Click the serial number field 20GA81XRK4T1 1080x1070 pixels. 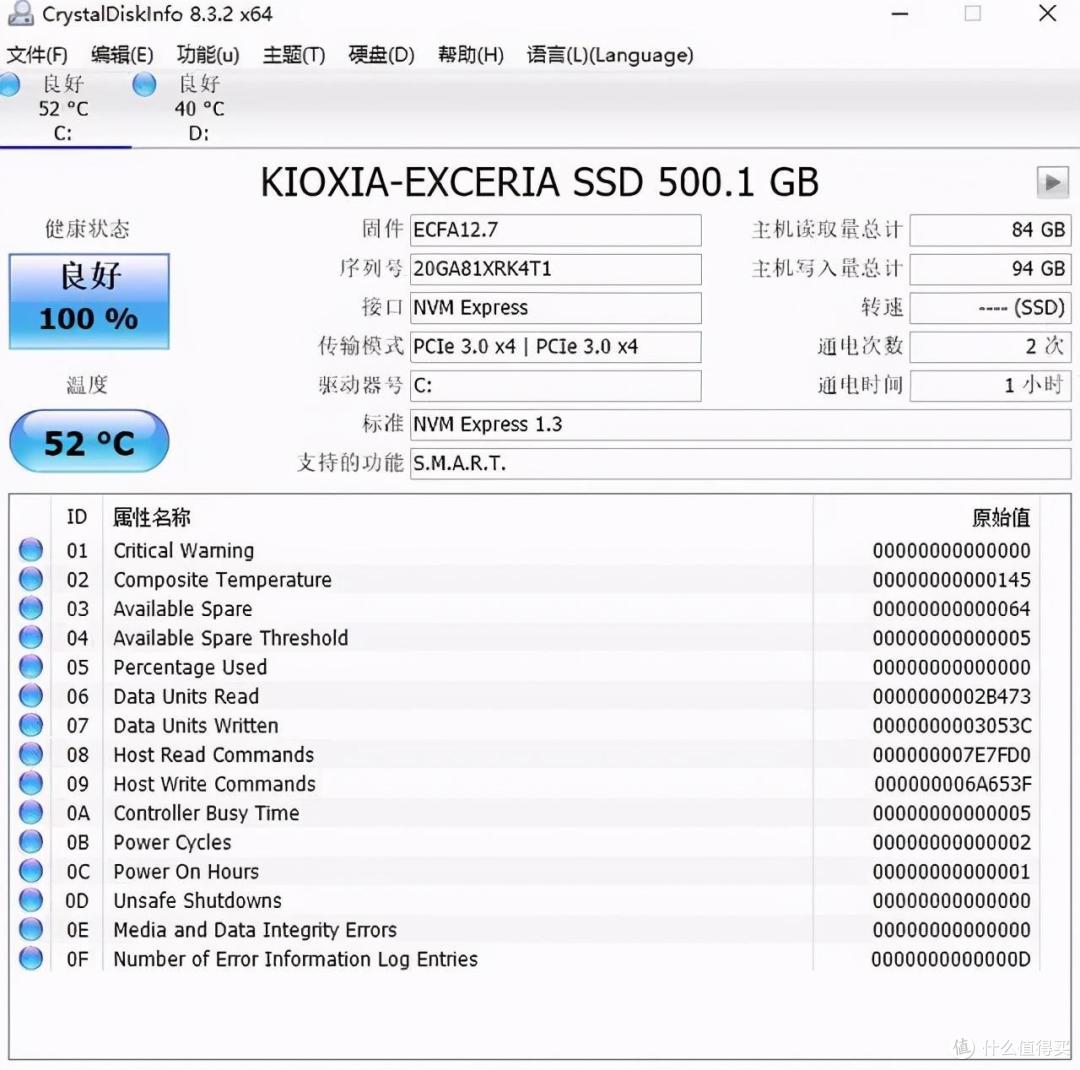pos(556,269)
